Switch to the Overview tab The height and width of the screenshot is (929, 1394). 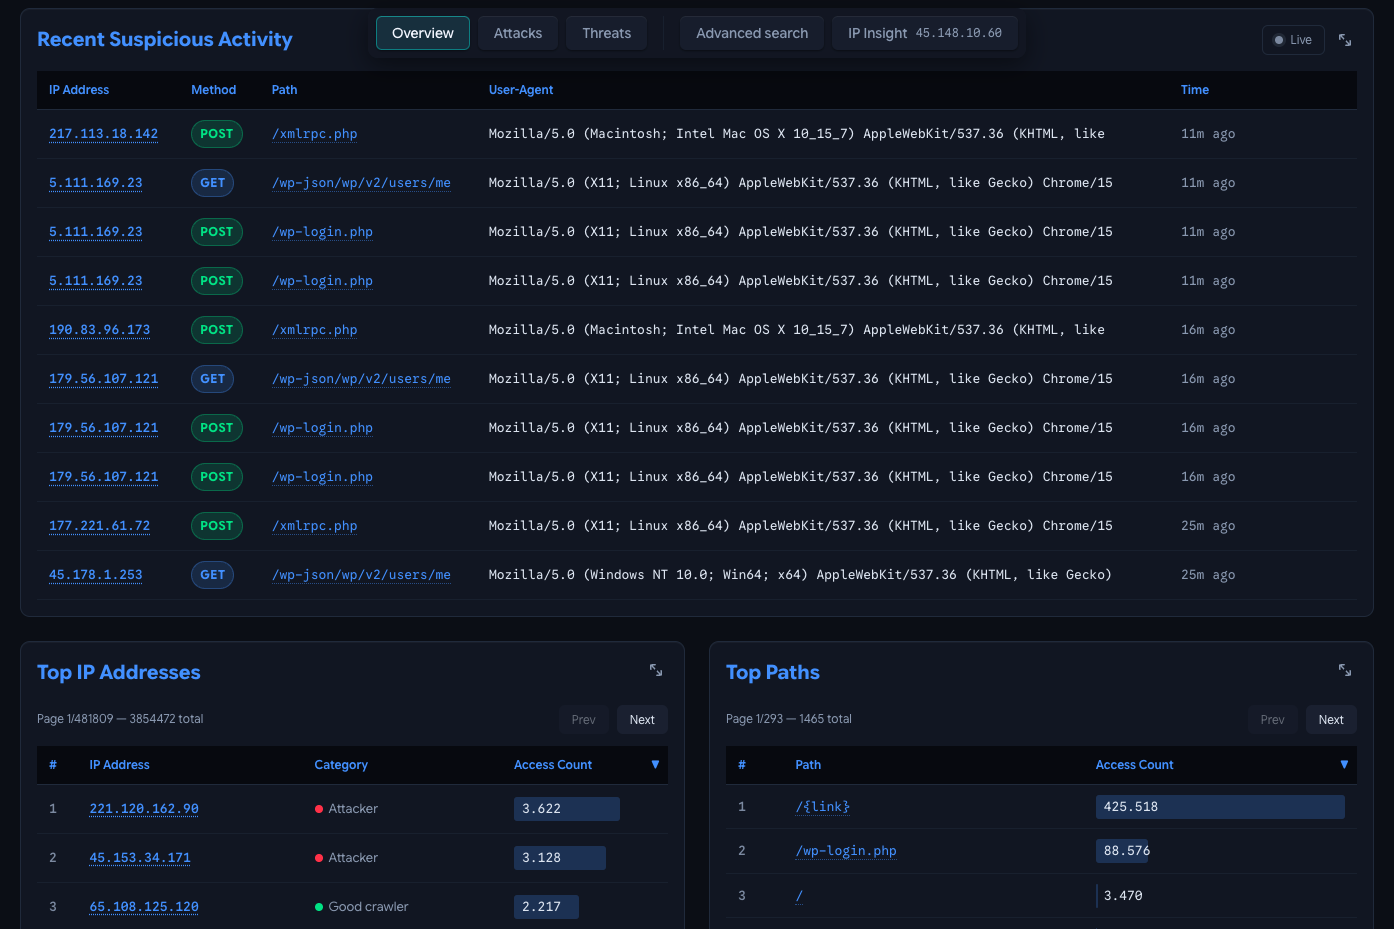423,33
